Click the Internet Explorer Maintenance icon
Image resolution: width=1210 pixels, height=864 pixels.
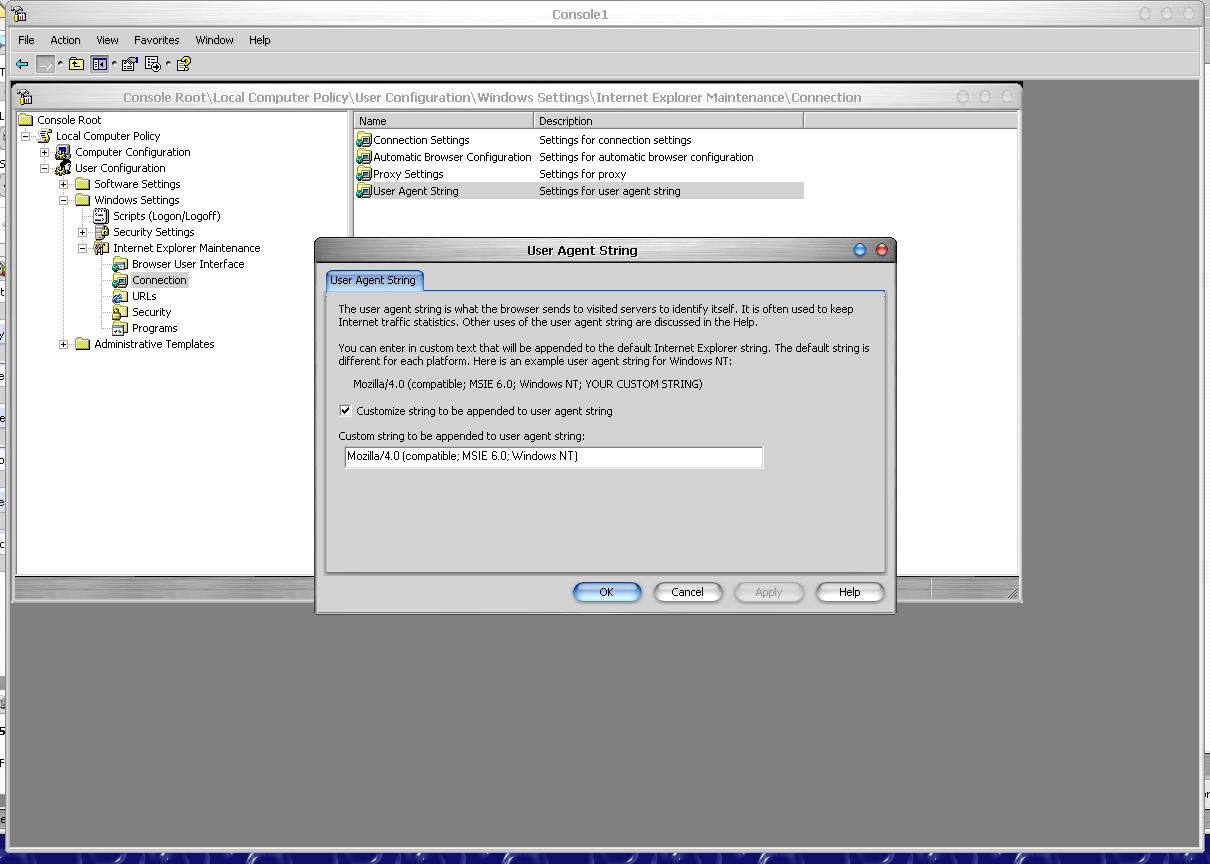(102, 248)
